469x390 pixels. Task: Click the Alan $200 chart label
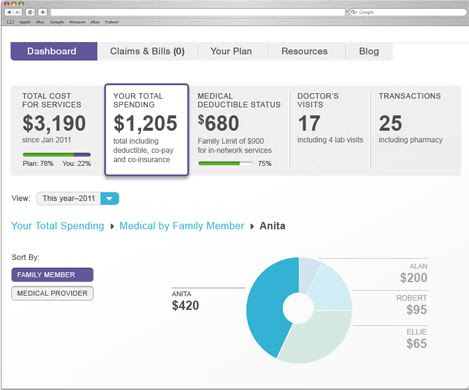[413, 273]
